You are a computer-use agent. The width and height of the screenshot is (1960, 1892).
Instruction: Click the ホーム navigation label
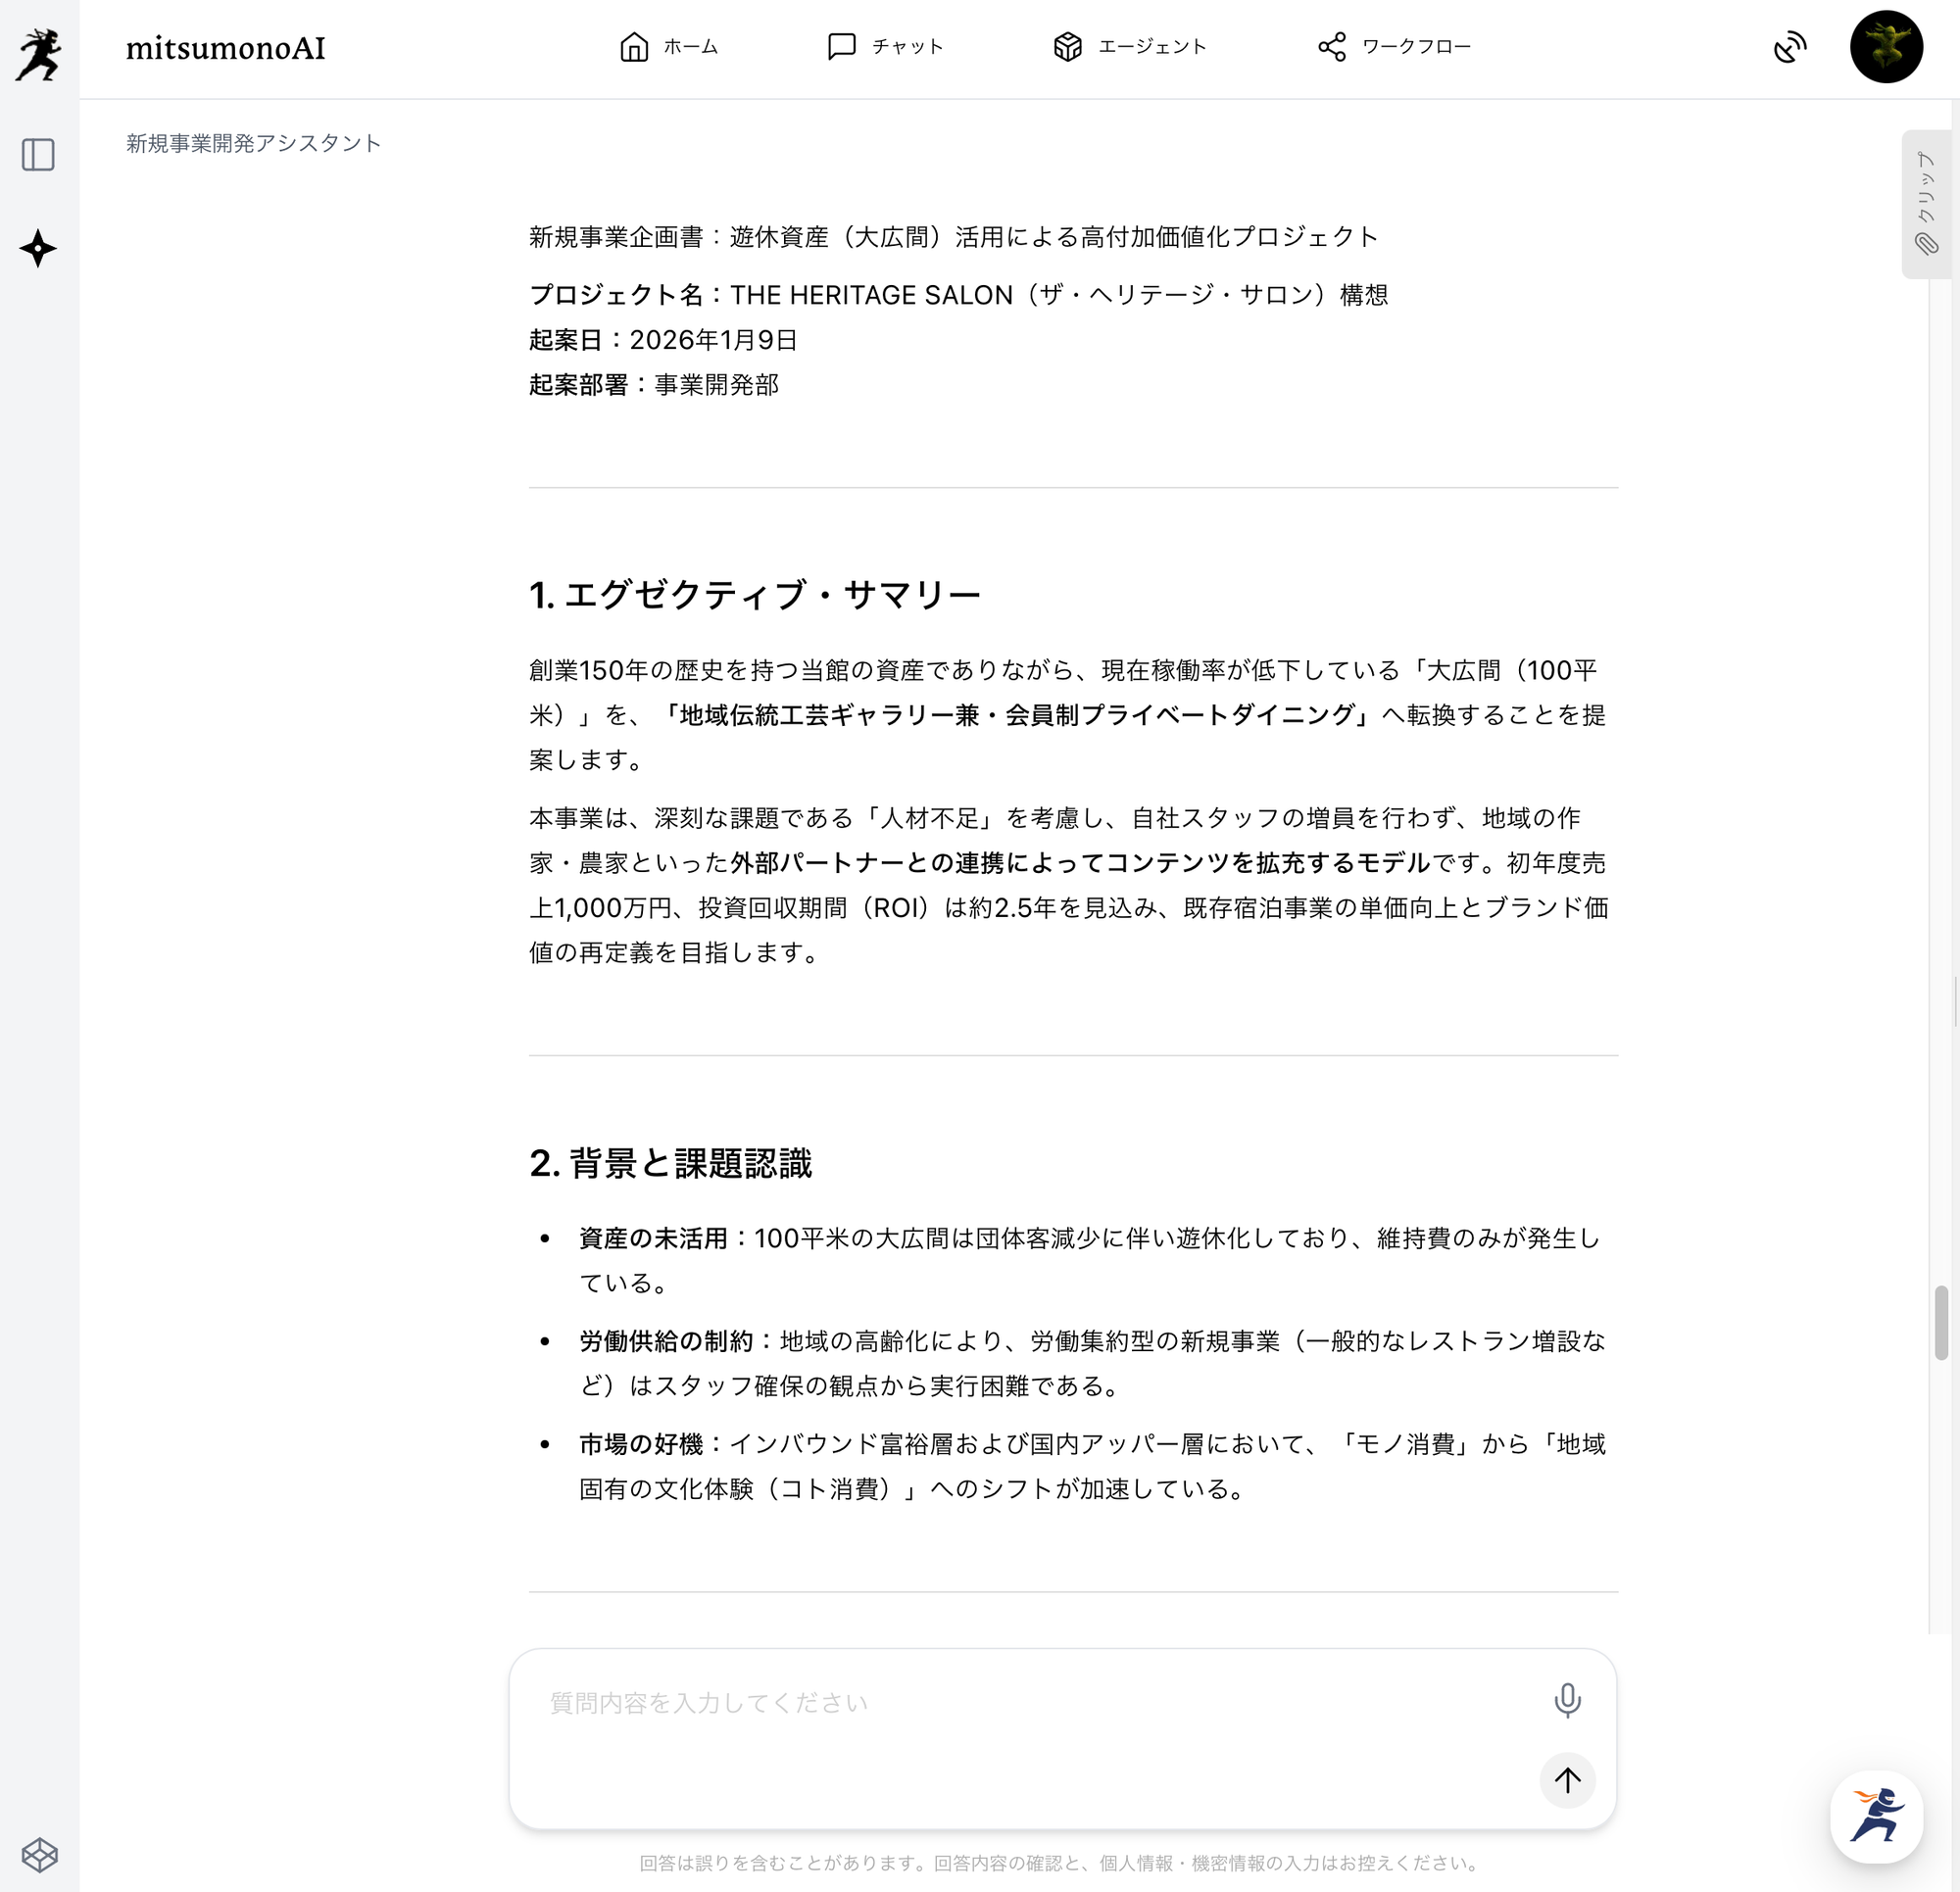691,47
